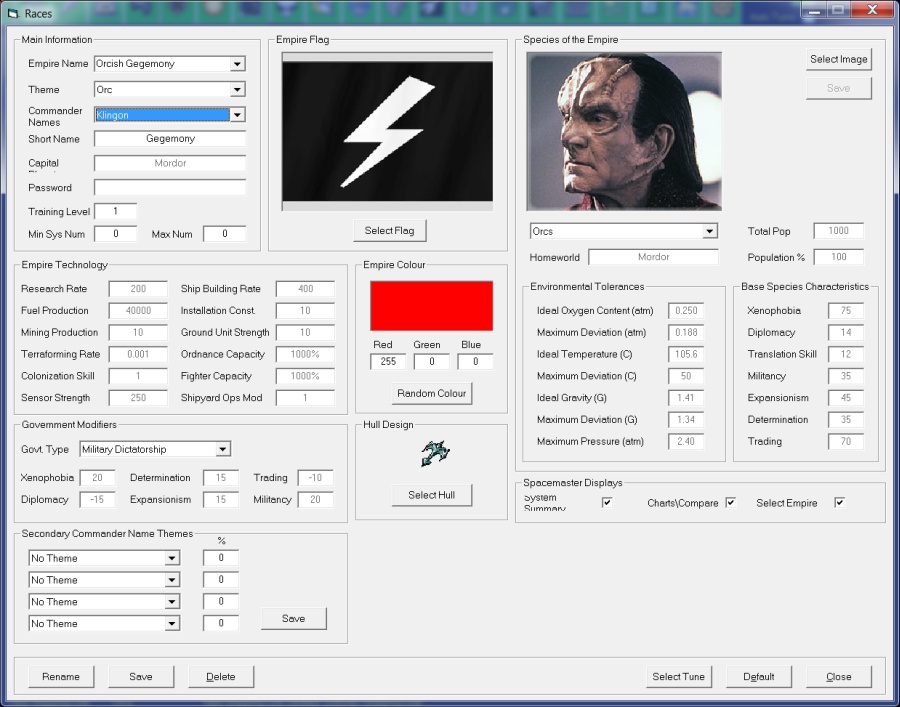The width and height of the screenshot is (900, 707).
Task: Click the lightning bolt empire flag image
Action: click(x=387, y=131)
